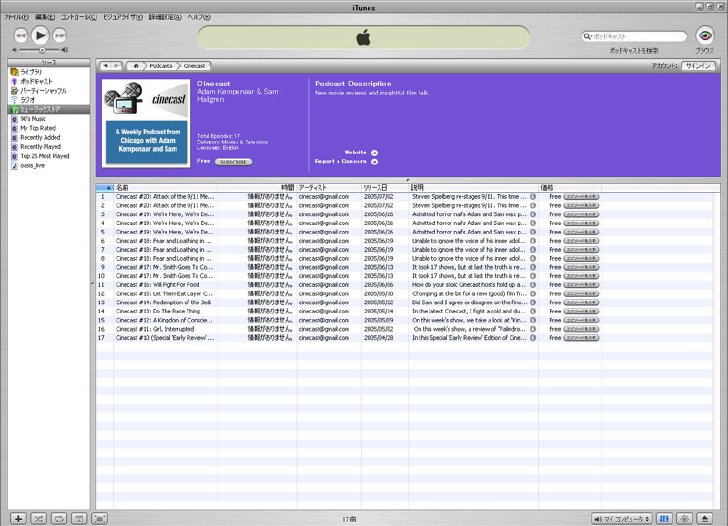Click the eject disc button
The width and height of the screenshot is (728, 526).
point(705,519)
